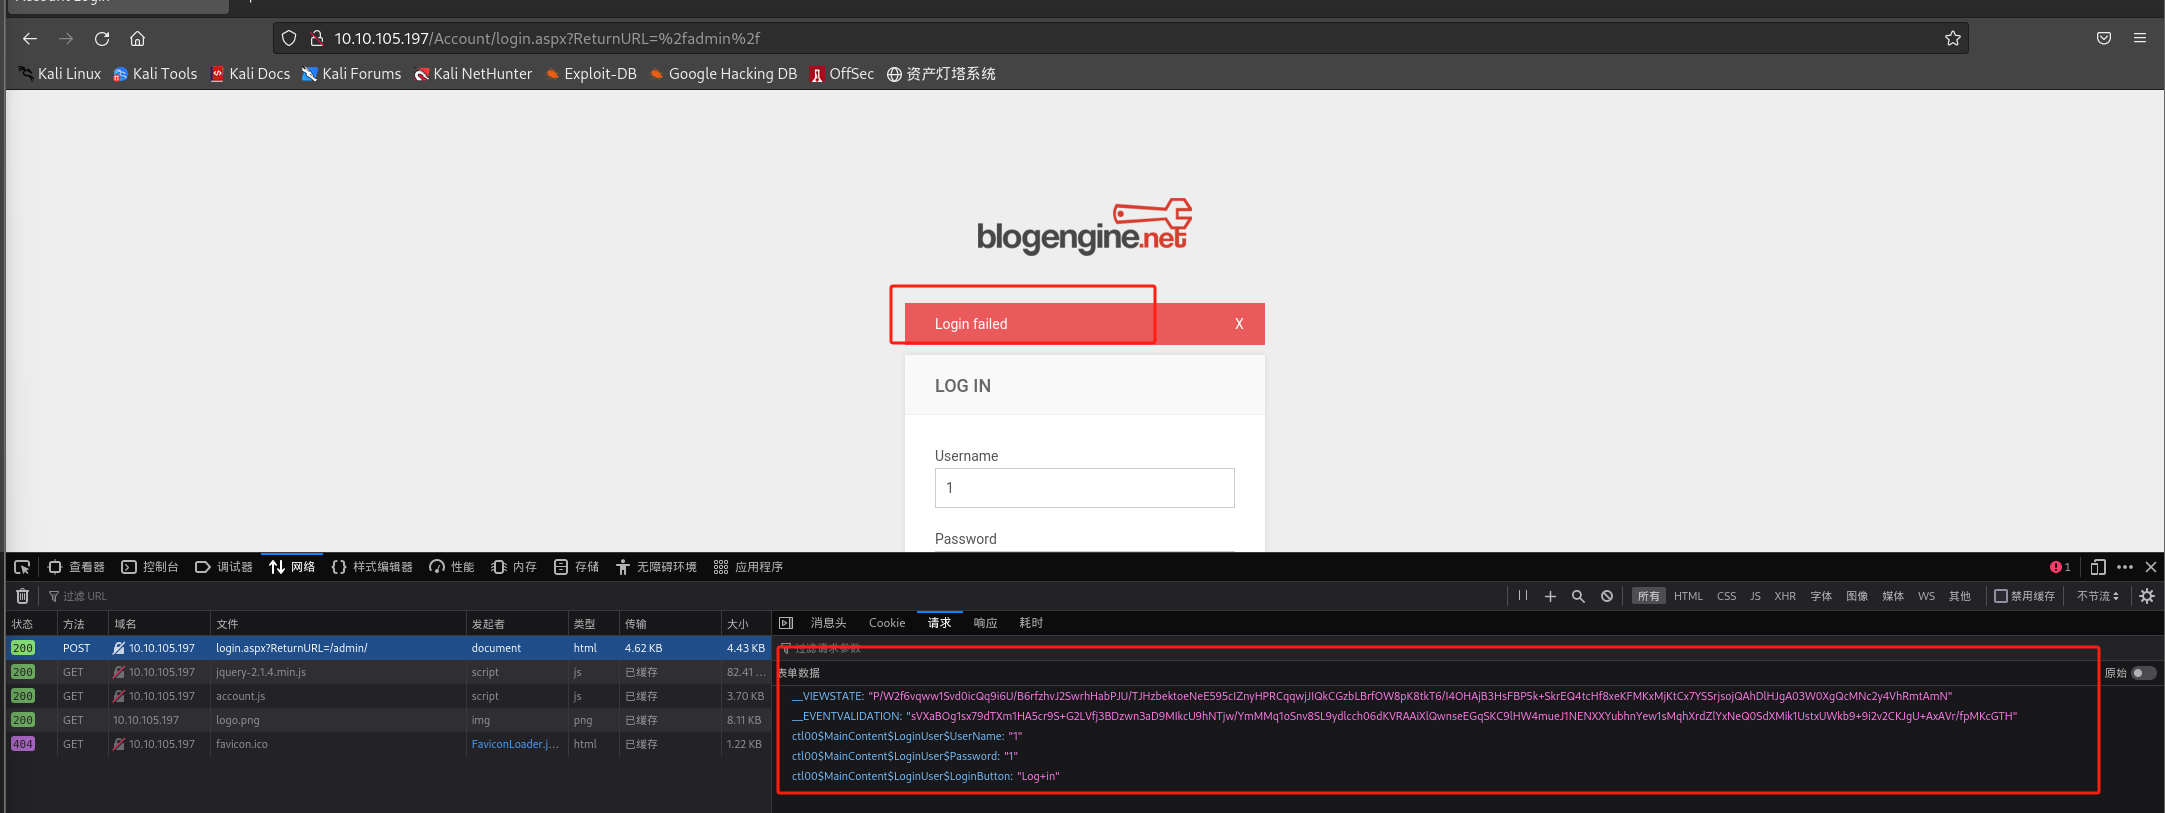Viewport: 2165px width, 813px height.
Task: Activate the devtools element picker icon
Action: (x=22, y=567)
